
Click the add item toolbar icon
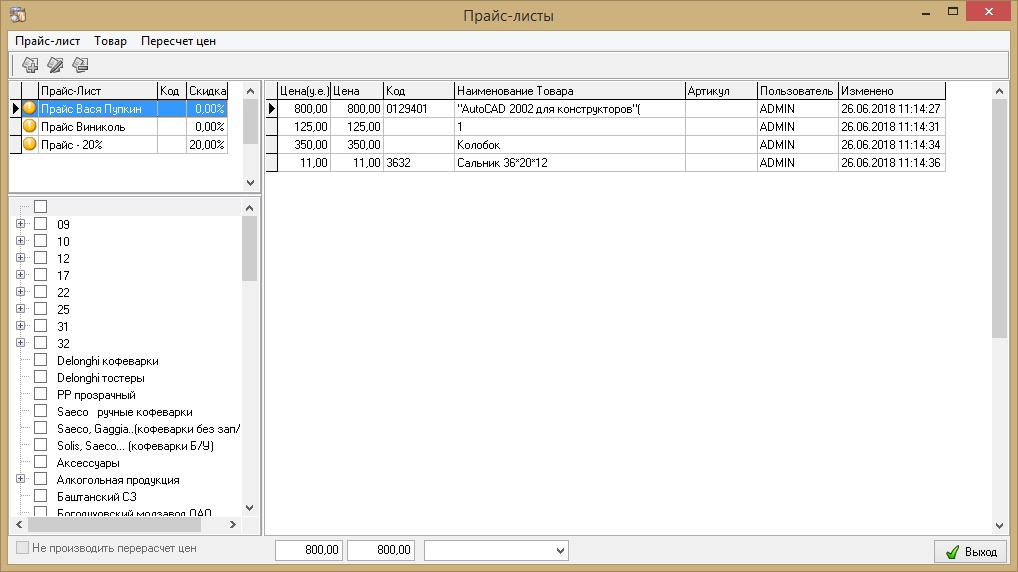[x=30, y=66]
